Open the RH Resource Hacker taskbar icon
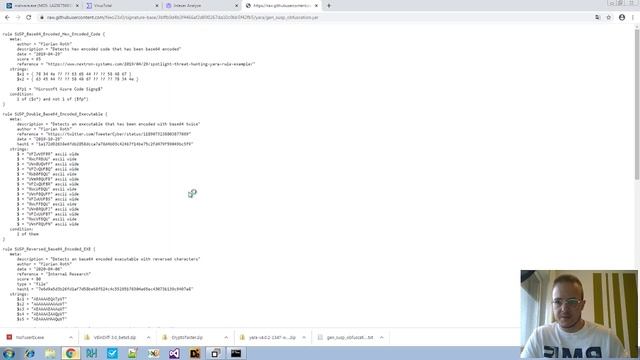This screenshot has height=360, width=640. 91,353
